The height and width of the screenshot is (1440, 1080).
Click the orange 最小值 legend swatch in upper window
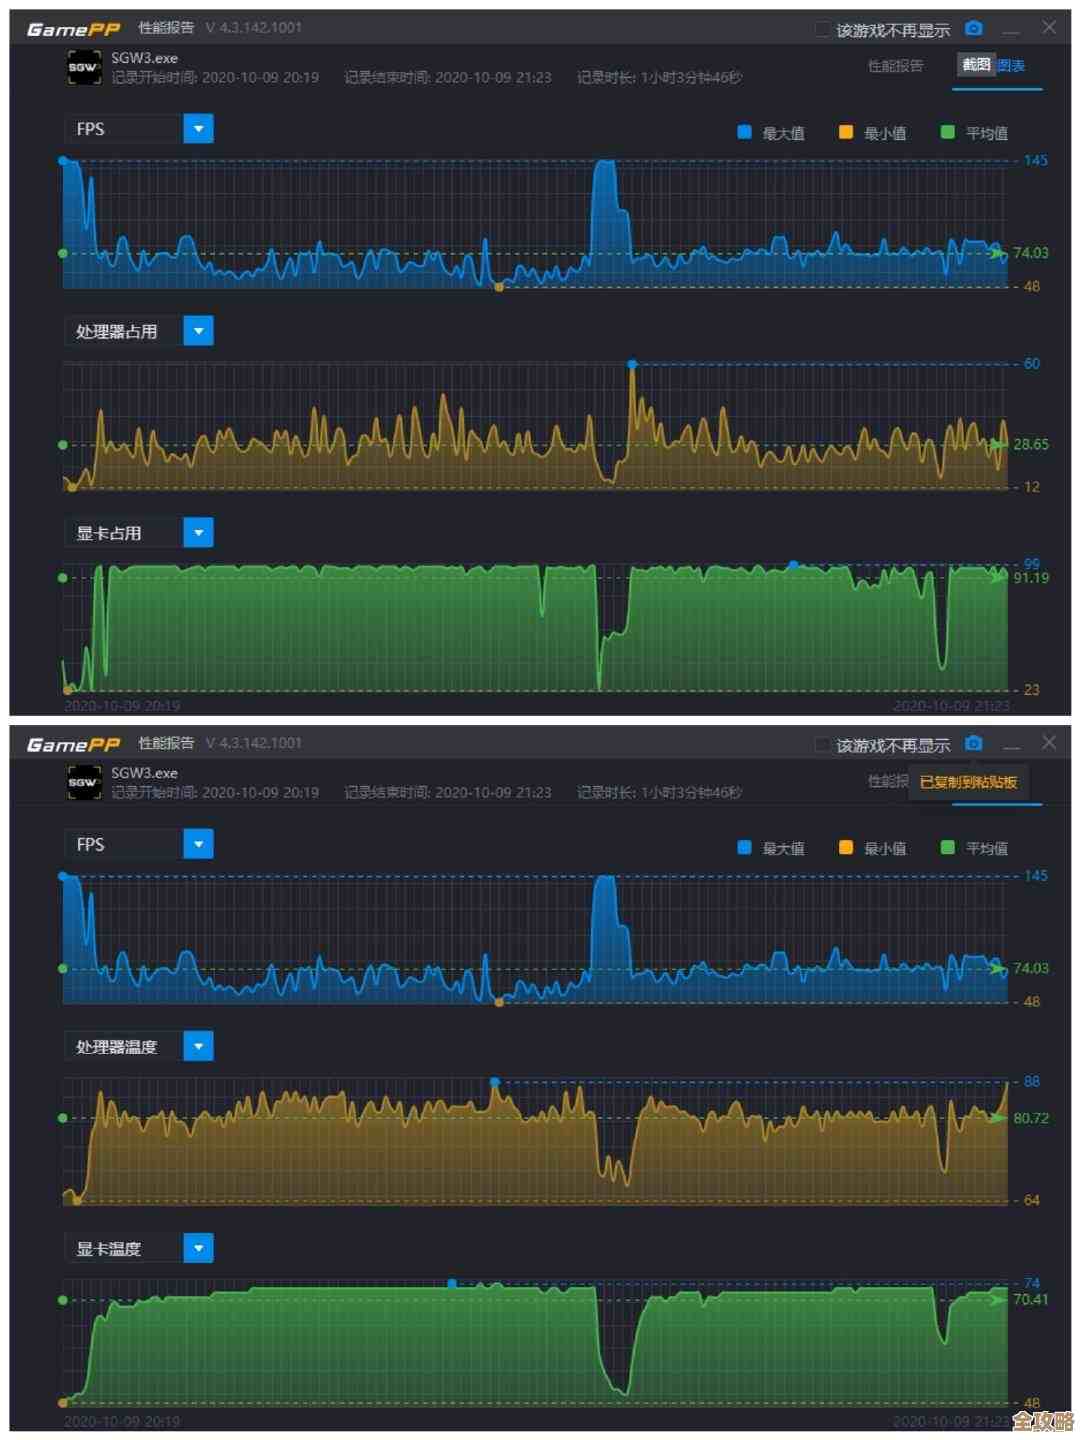[846, 132]
